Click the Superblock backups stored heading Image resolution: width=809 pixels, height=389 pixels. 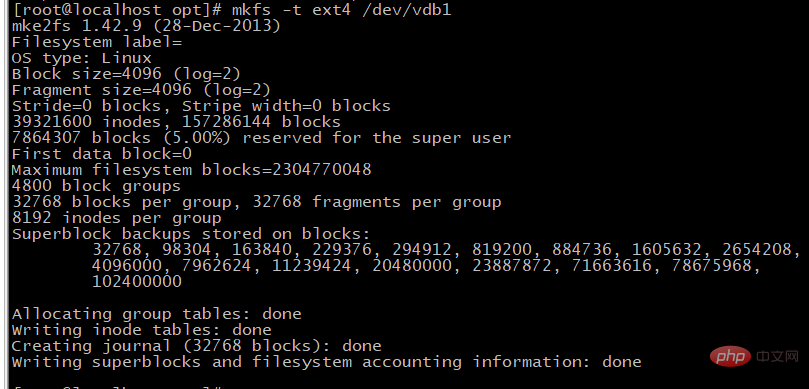[191, 234]
